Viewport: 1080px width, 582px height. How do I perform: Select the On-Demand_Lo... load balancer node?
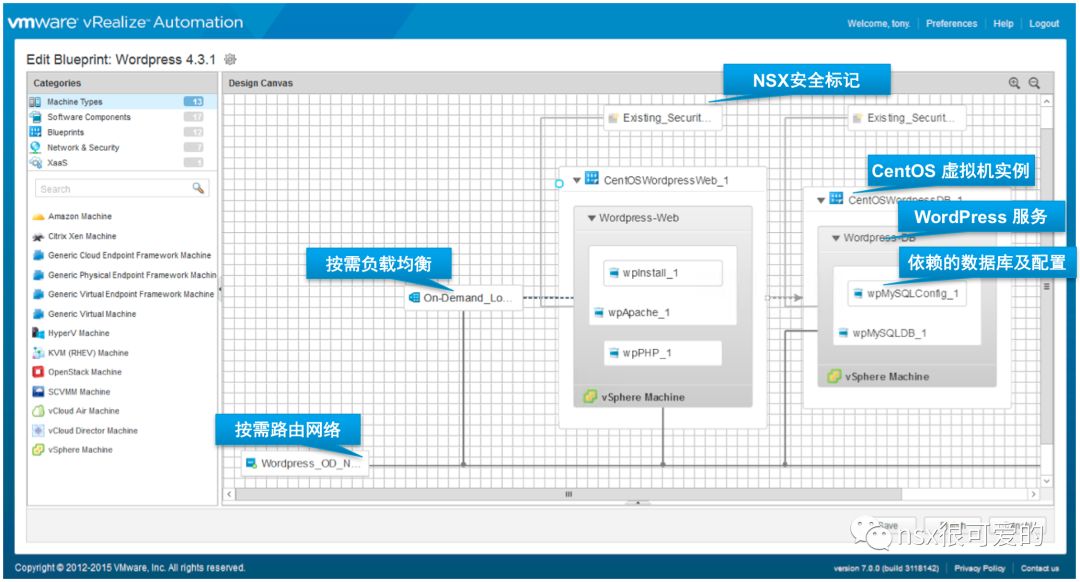[463, 298]
